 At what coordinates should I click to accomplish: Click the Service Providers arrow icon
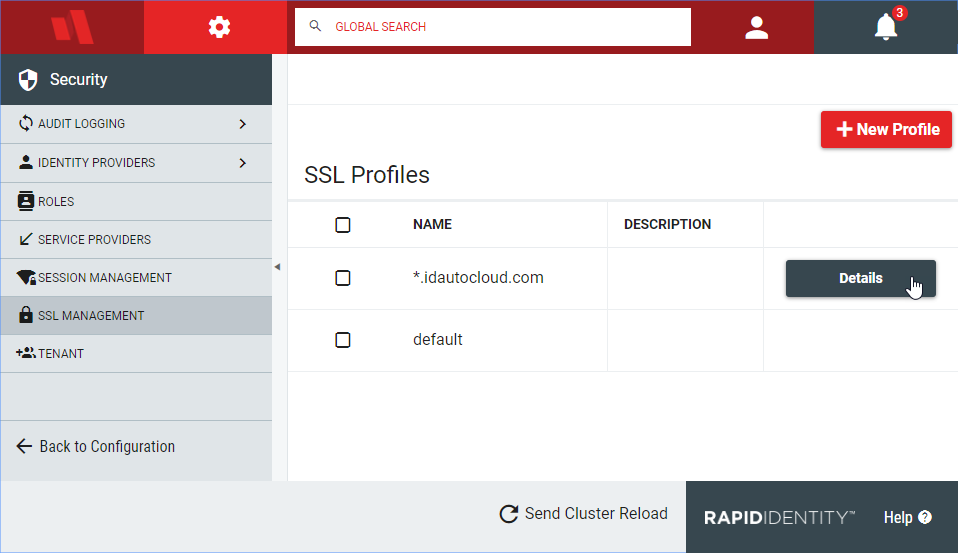point(26,239)
